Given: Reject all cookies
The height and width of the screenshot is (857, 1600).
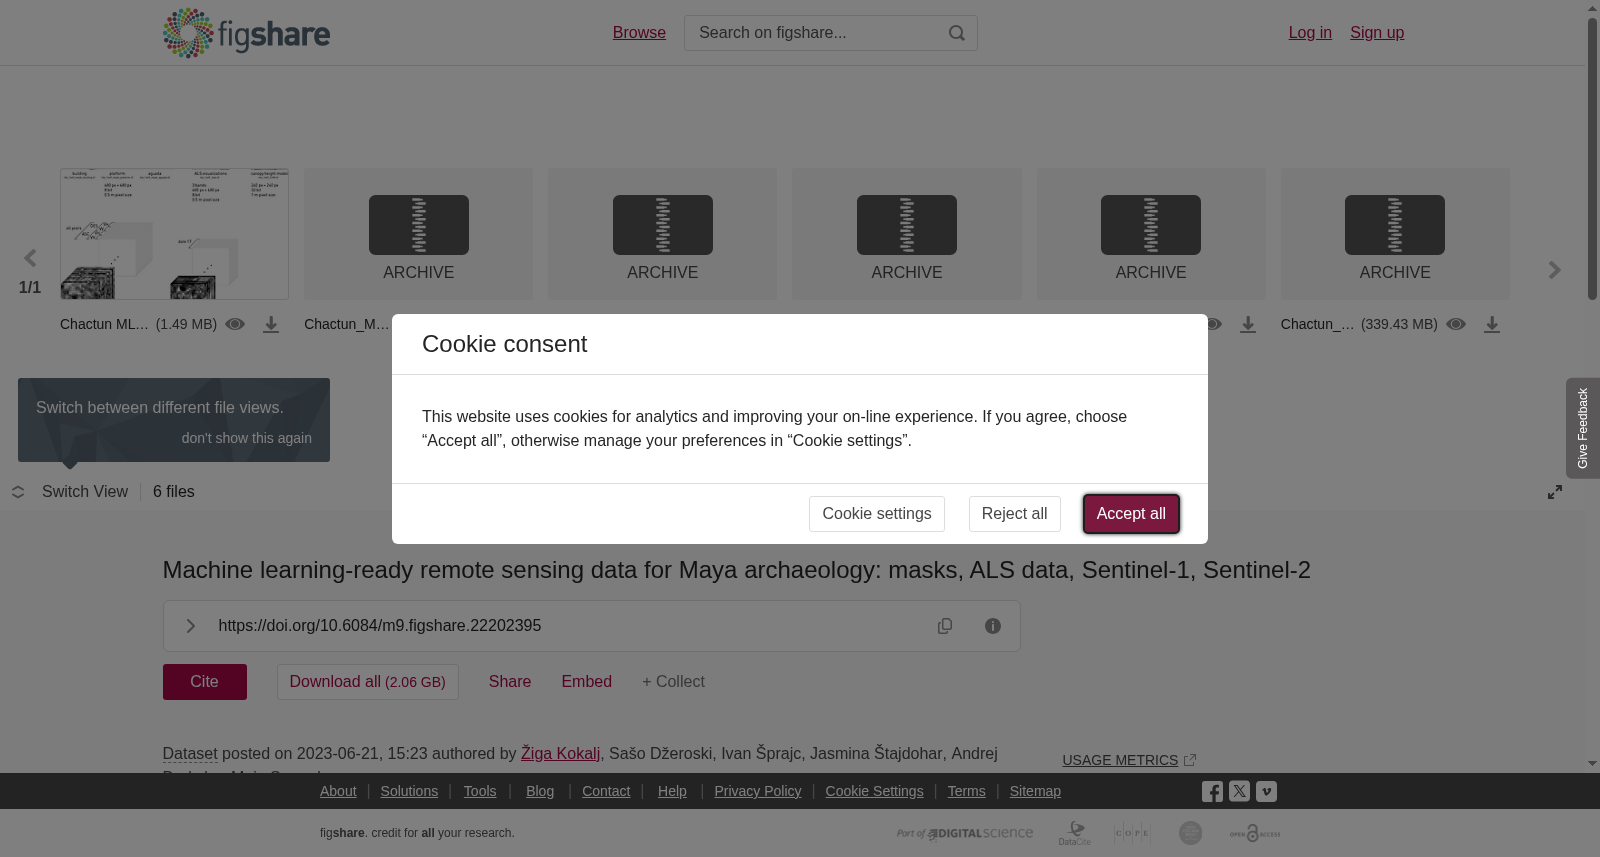Looking at the screenshot, I should pyautogui.click(x=1014, y=514).
